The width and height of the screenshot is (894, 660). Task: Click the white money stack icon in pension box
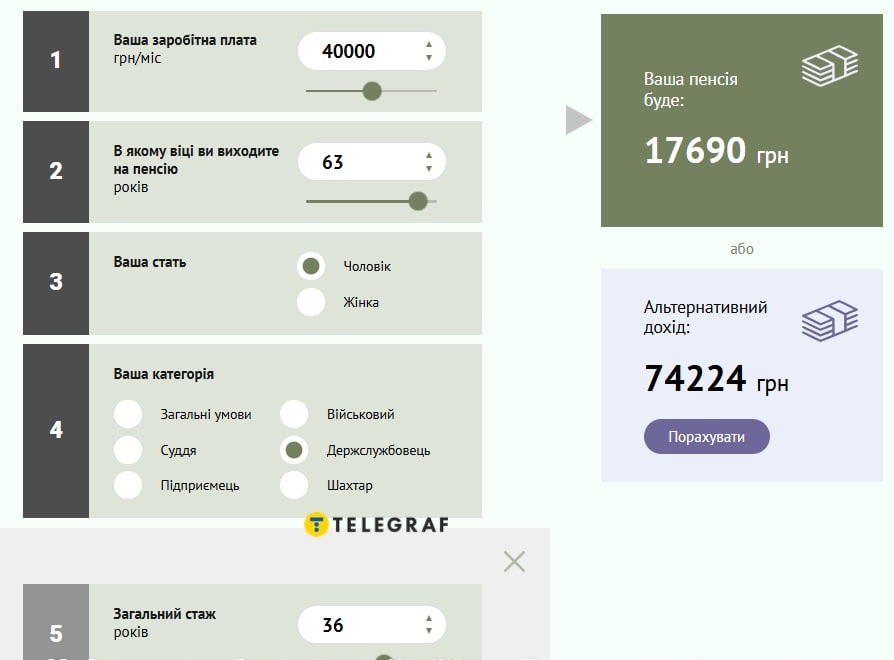[830, 66]
